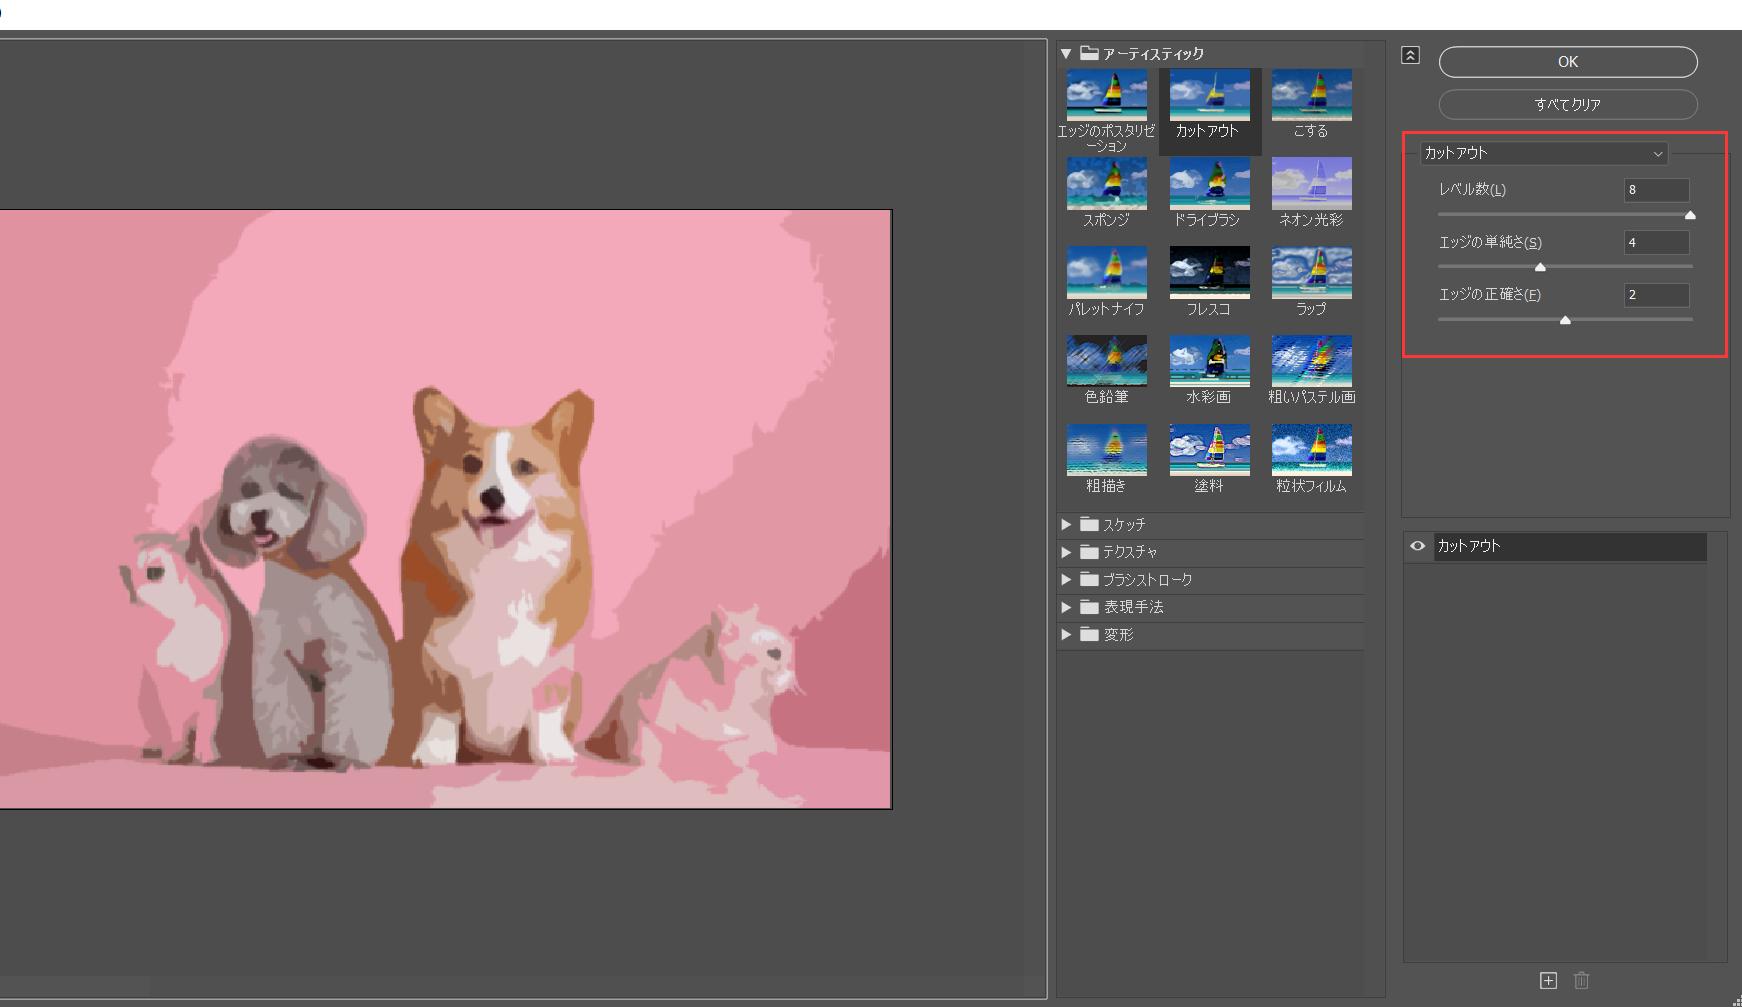Open the カットアウト filter dropdown
The width and height of the screenshot is (1742, 1007).
point(1544,153)
